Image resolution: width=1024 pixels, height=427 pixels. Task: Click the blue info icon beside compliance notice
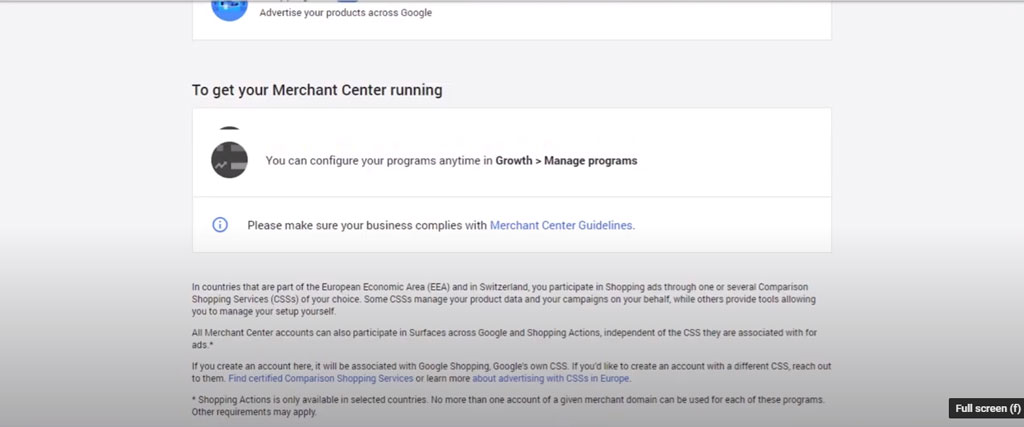coord(220,225)
